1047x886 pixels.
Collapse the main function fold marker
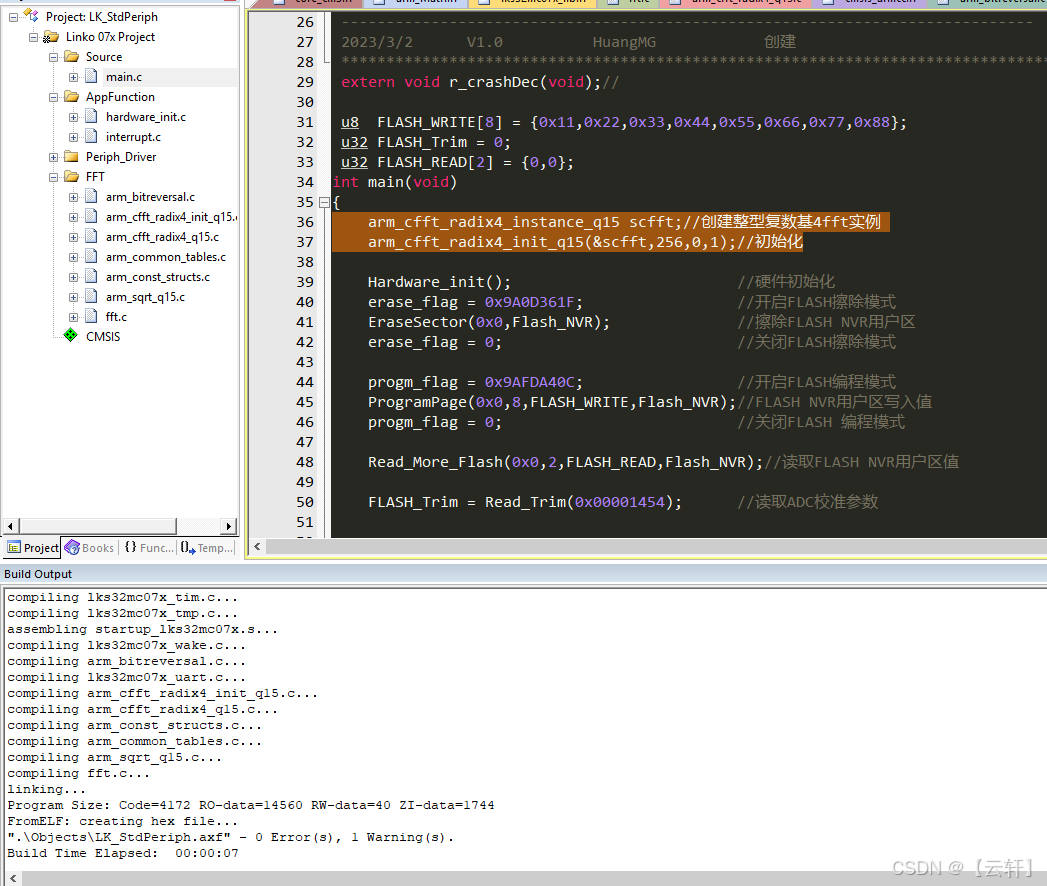(324, 202)
